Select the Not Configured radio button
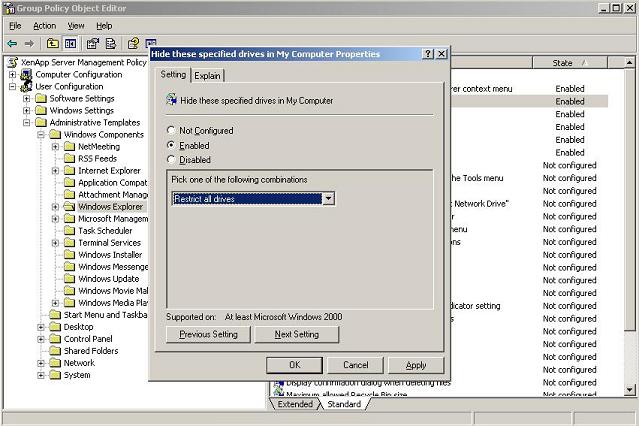The image size is (639, 426). pos(172,131)
